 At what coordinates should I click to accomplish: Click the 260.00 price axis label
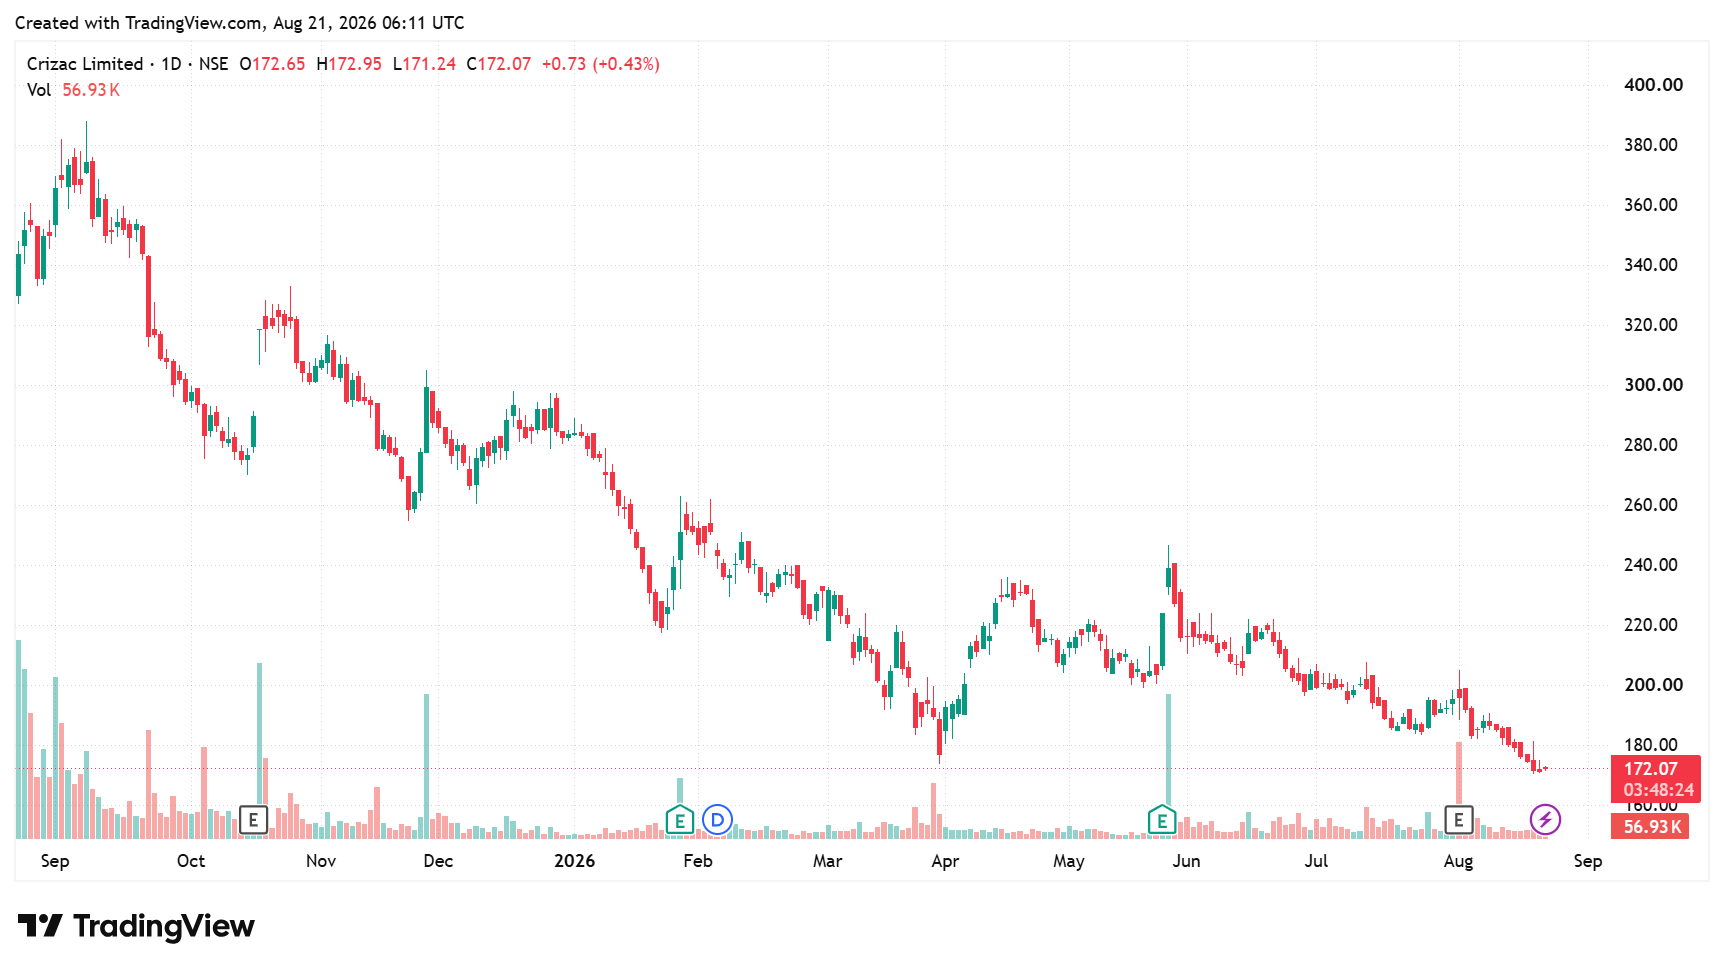(x=1651, y=505)
